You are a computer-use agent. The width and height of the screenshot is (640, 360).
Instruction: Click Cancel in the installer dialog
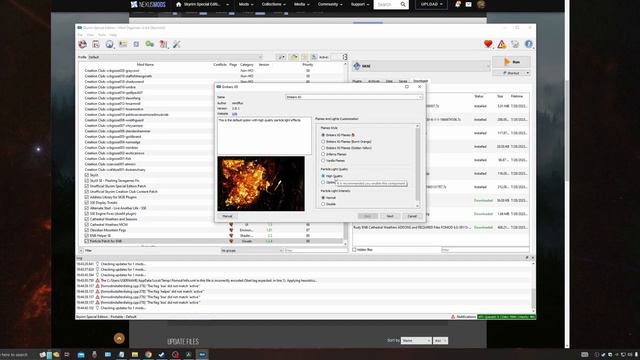point(412,216)
